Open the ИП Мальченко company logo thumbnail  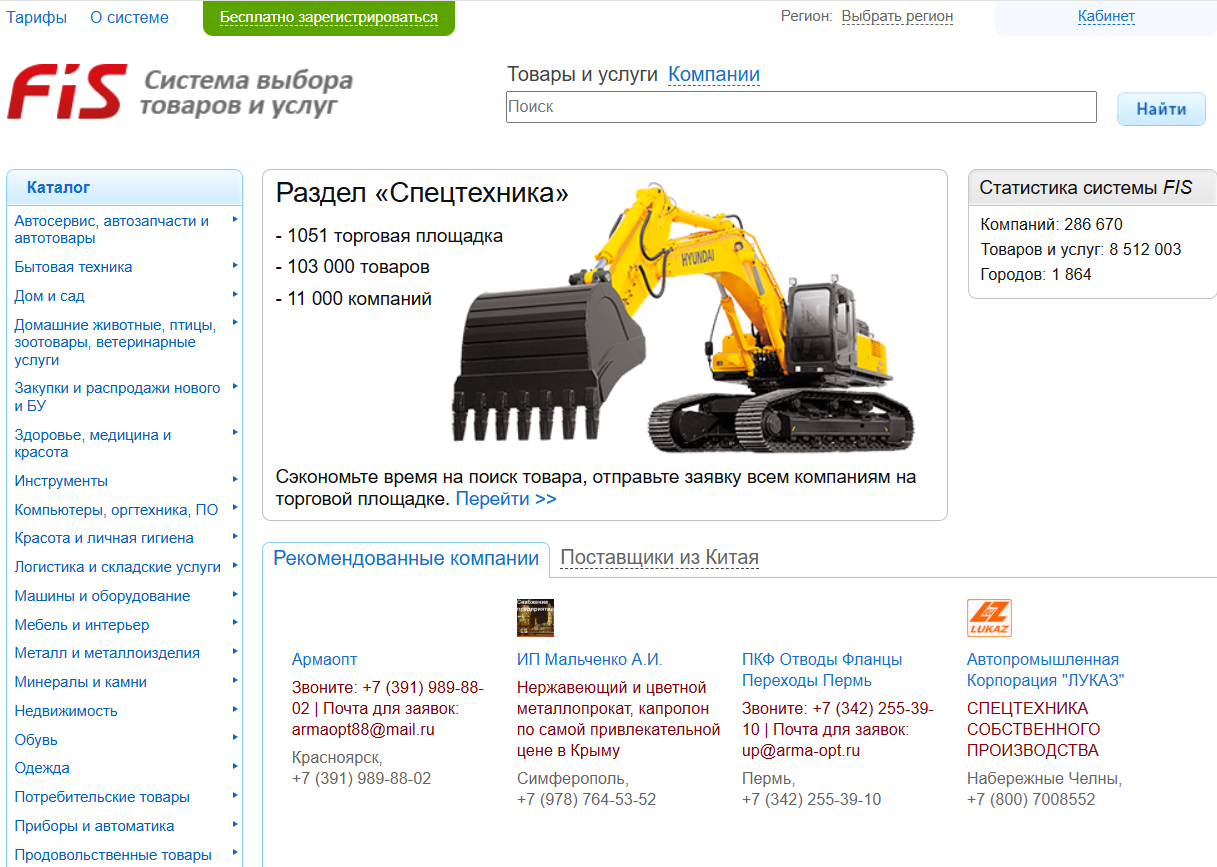click(x=535, y=618)
